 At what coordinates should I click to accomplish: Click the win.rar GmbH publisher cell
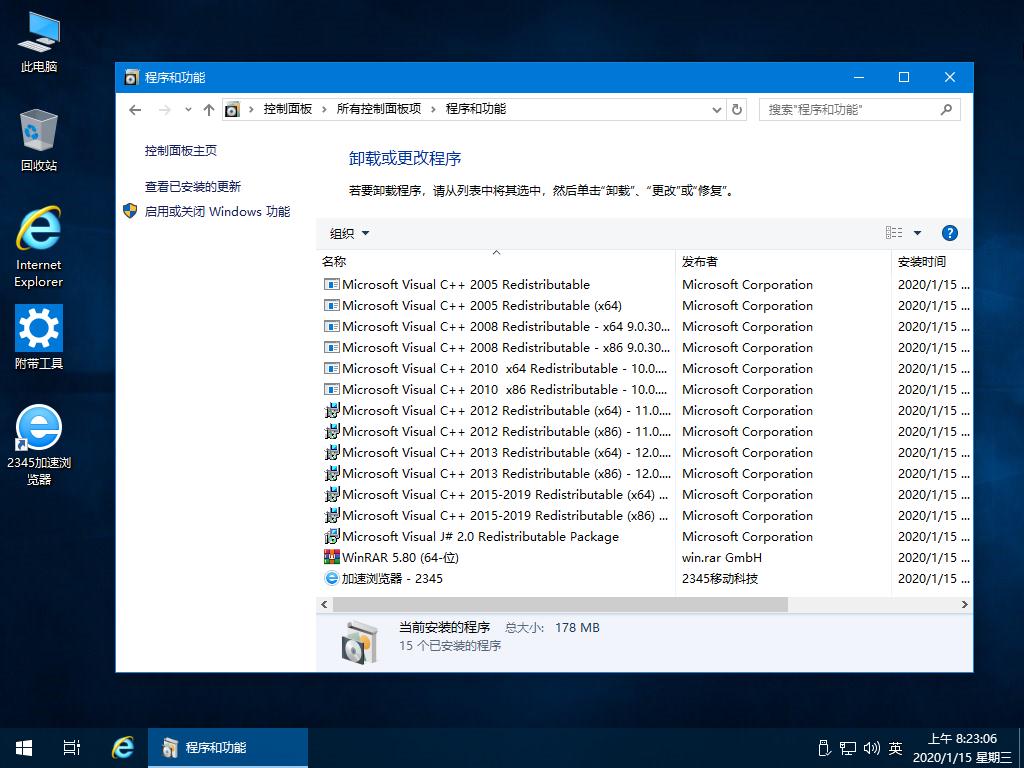point(722,557)
